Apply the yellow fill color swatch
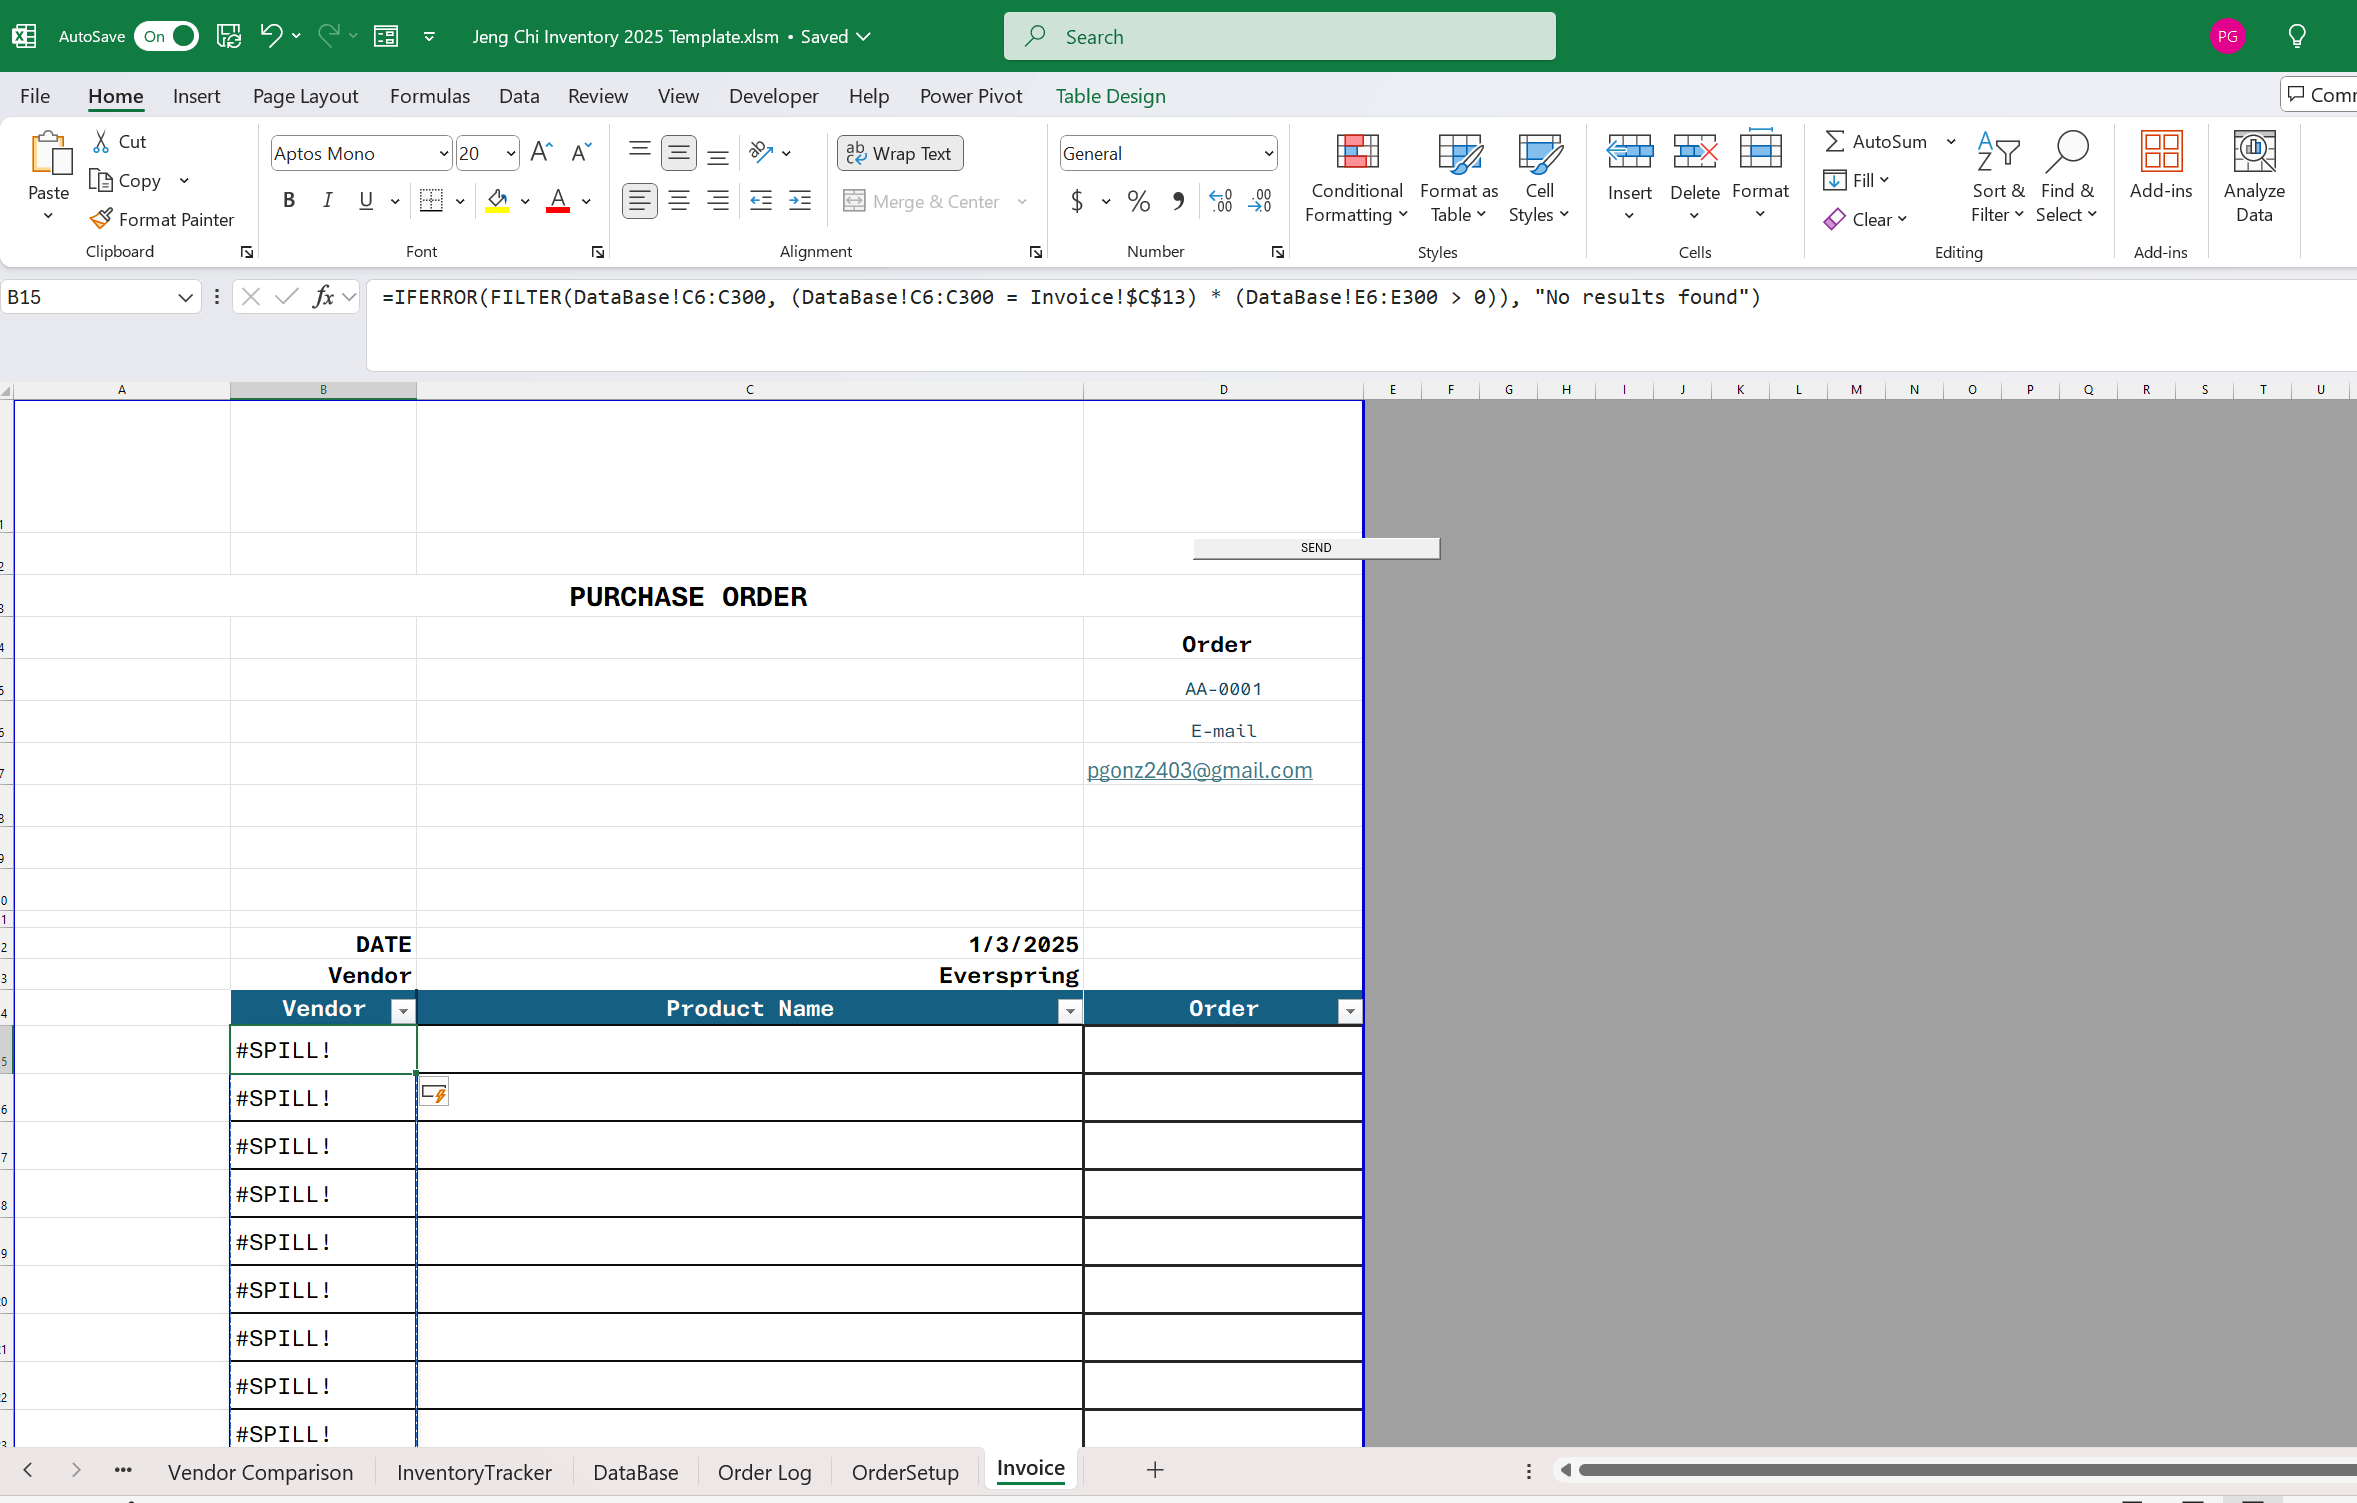Screen dimensions: 2357x1503 tap(497, 201)
